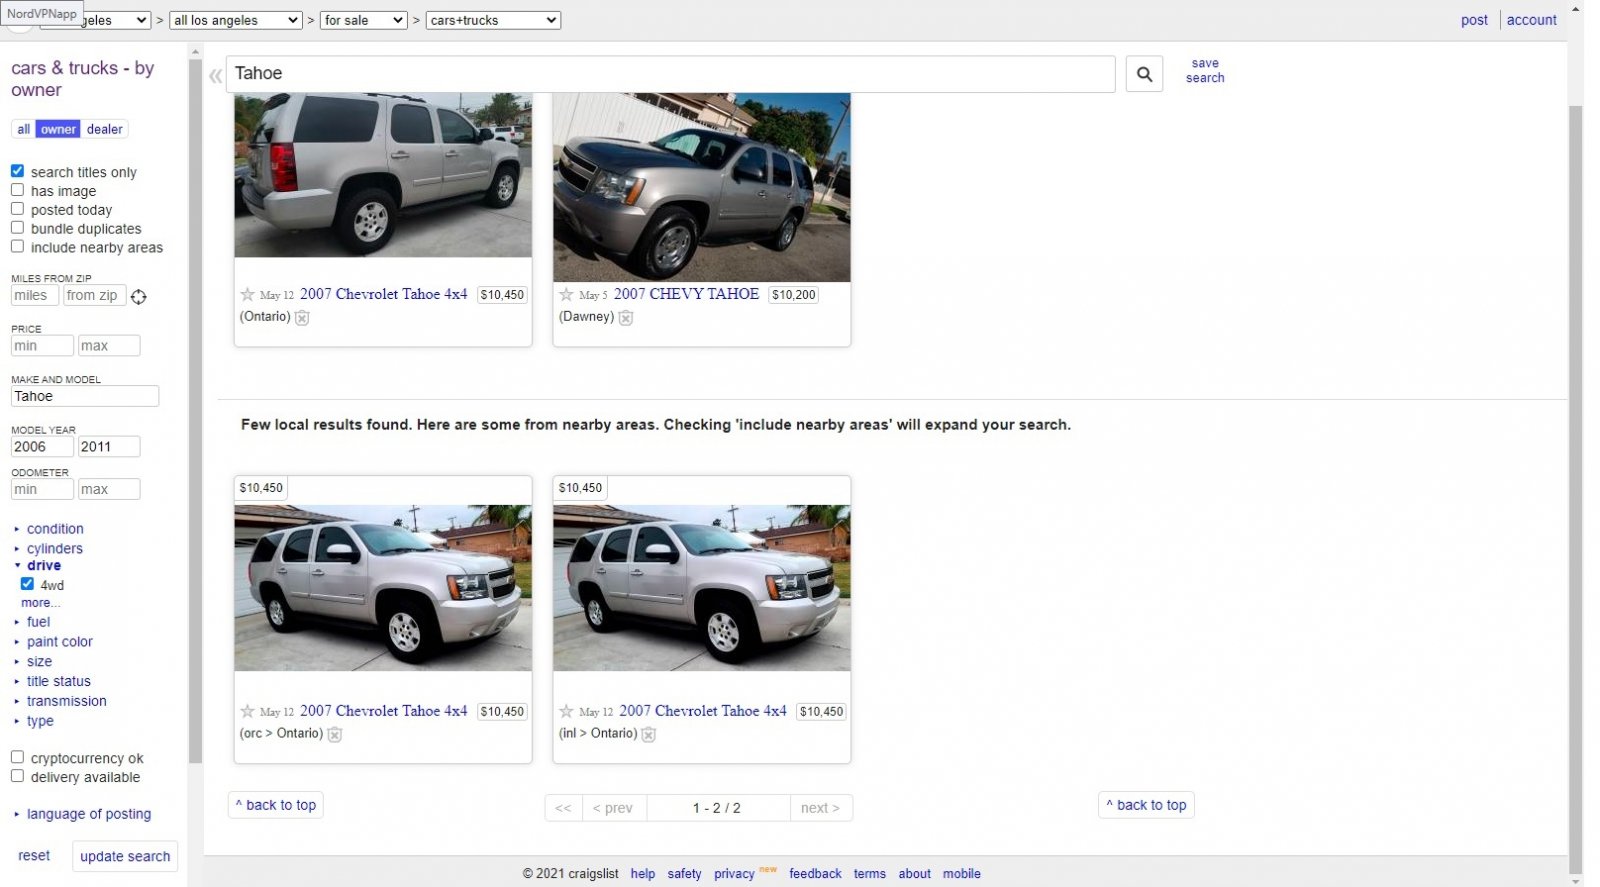
Task: Hide the inl > Ontario listing via X icon
Action: click(x=649, y=735)
